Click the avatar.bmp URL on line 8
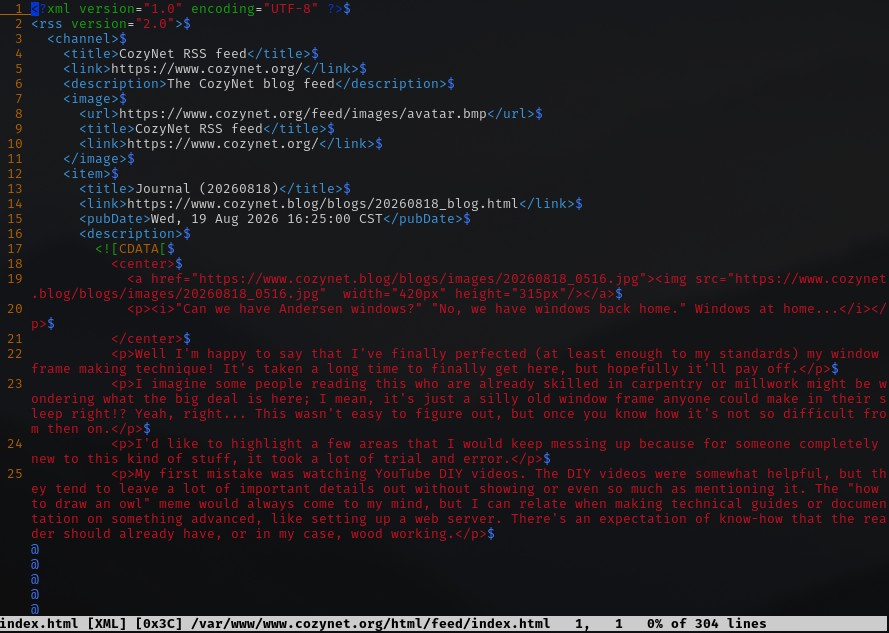This screenshot has width=889, height=633. coord(303,114)
